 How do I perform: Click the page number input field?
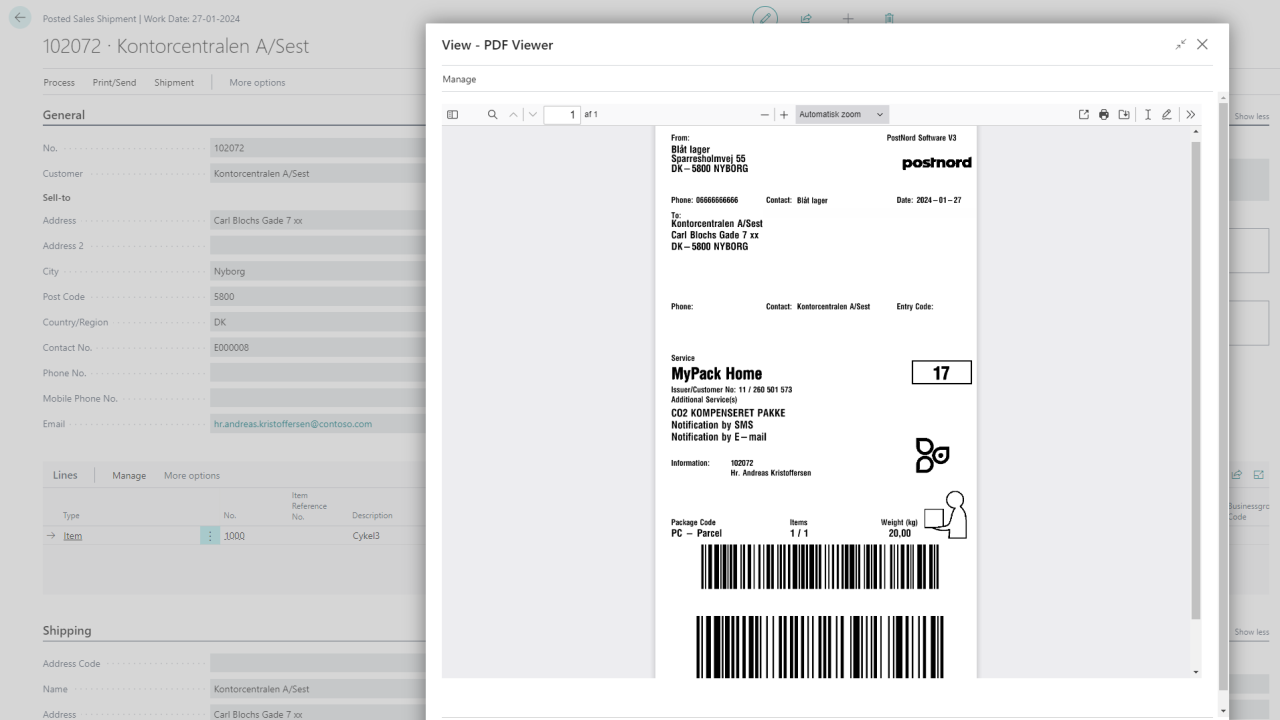pyautogui.click(x=562, y=115)
